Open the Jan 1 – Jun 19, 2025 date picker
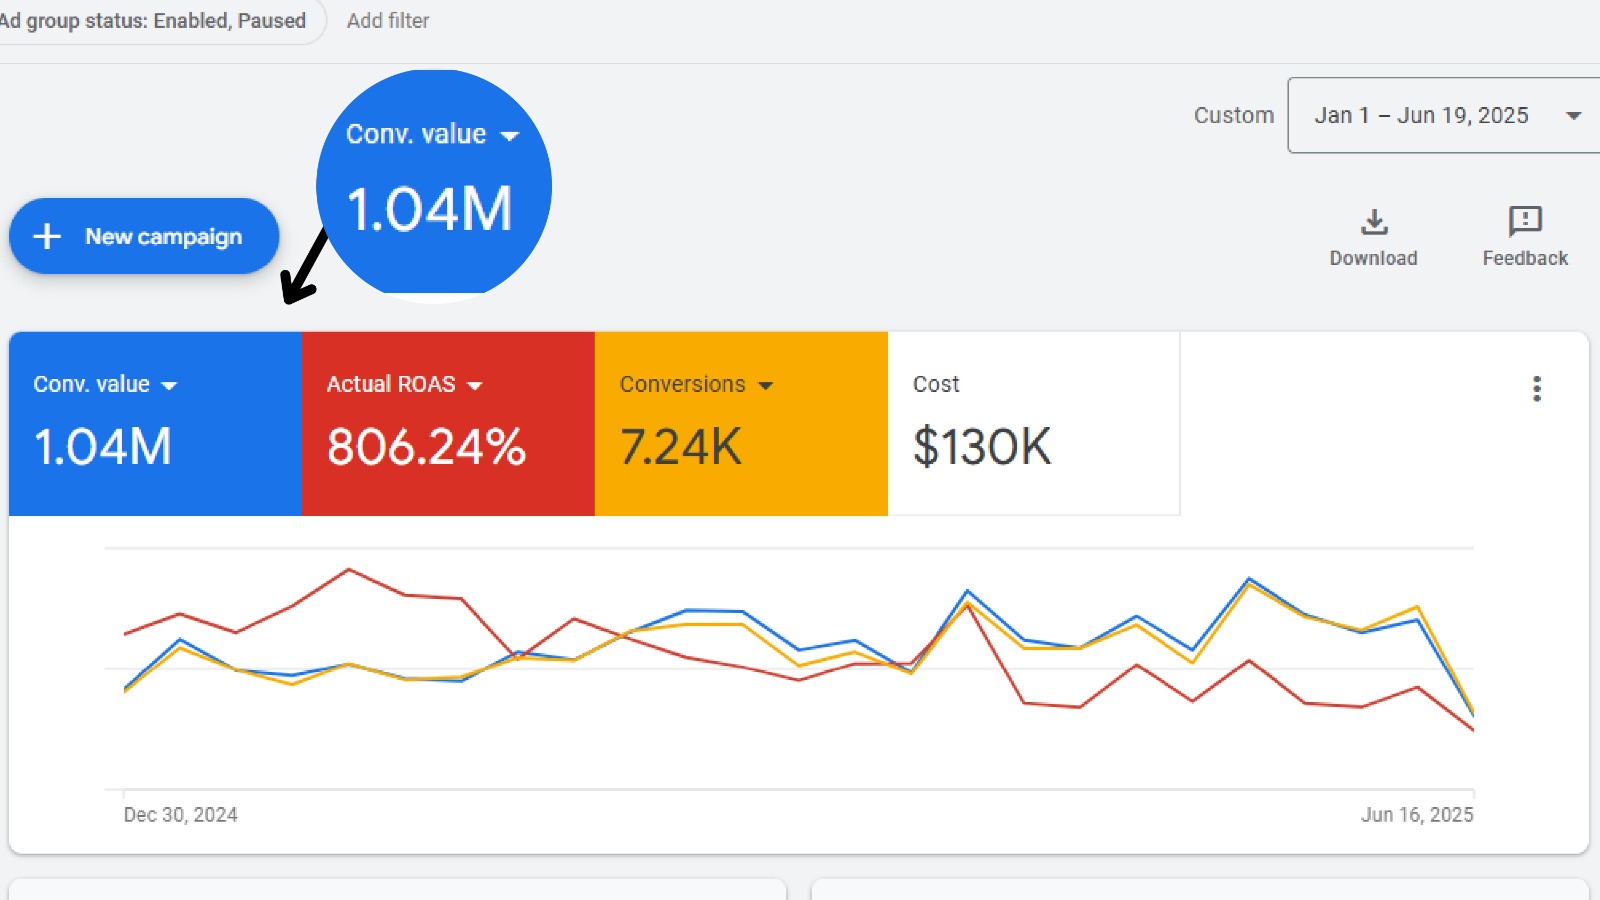The height and width of the screenshot is (900, 1600). [x=1440, y=116]
